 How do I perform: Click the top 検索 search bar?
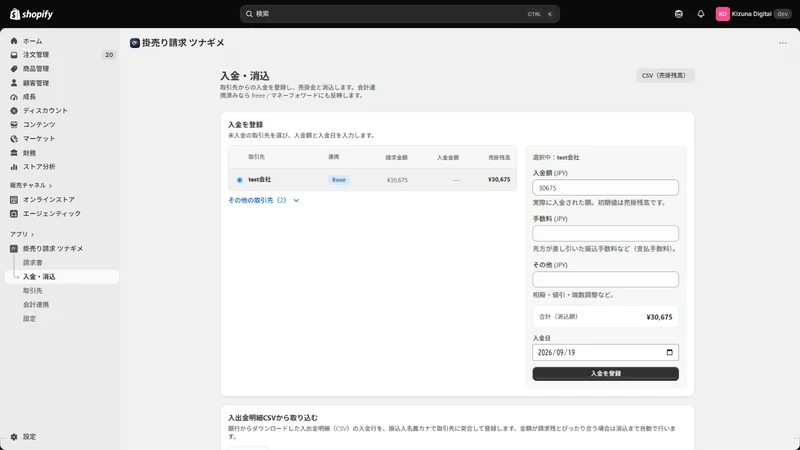tap(399, 14)
